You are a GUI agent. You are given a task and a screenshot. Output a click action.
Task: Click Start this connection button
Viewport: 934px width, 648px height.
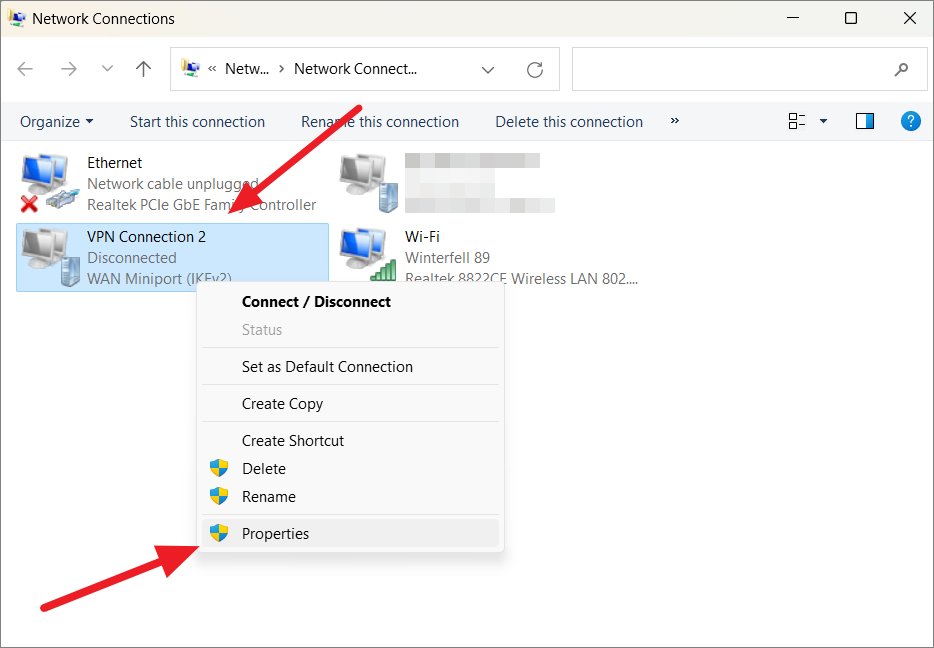[x=197, y=122]
